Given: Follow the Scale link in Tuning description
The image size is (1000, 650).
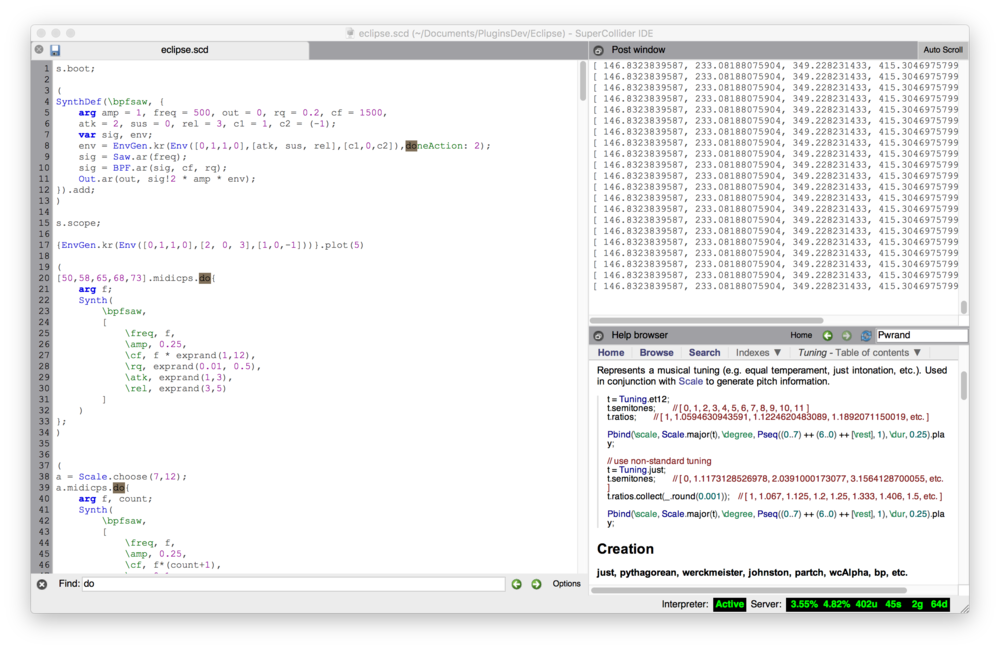Looking at the screenshot, I should (x=690, y=381).
